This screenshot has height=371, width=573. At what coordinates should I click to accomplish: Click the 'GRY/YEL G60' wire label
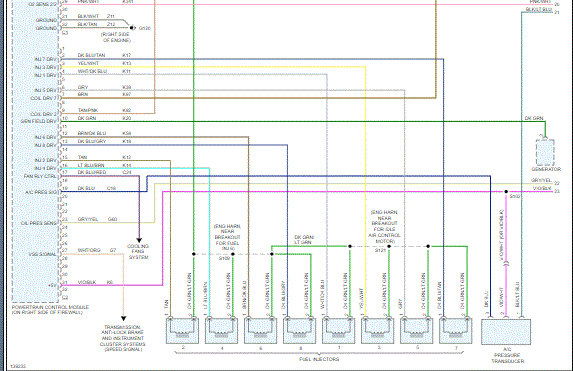coord(97,219)
